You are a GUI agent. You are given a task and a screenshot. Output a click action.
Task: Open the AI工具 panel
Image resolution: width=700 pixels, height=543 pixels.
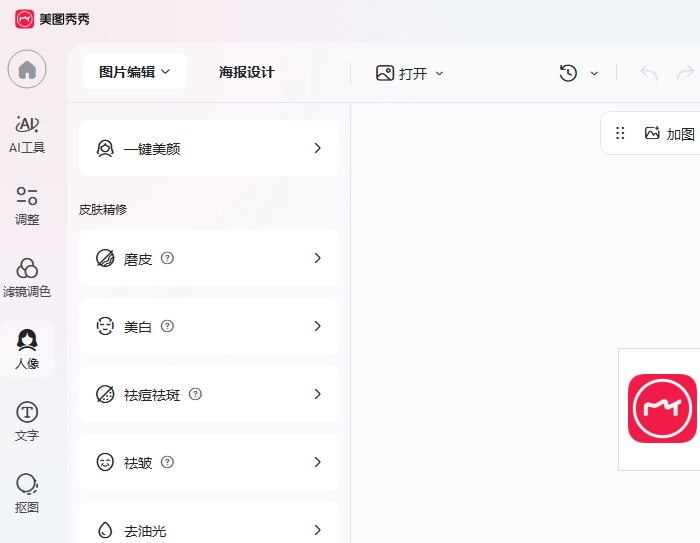pos(27,135)
